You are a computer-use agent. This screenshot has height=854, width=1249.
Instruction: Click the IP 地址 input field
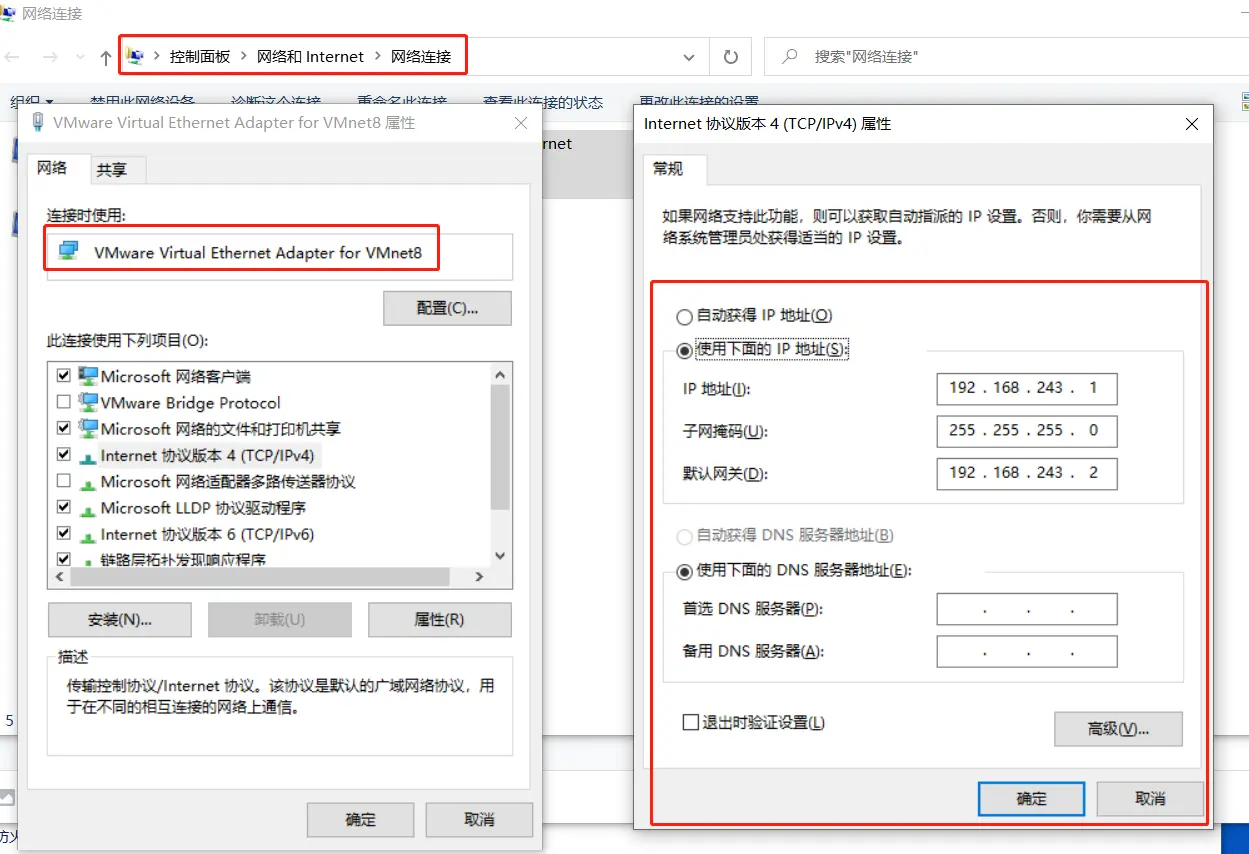1027,388
